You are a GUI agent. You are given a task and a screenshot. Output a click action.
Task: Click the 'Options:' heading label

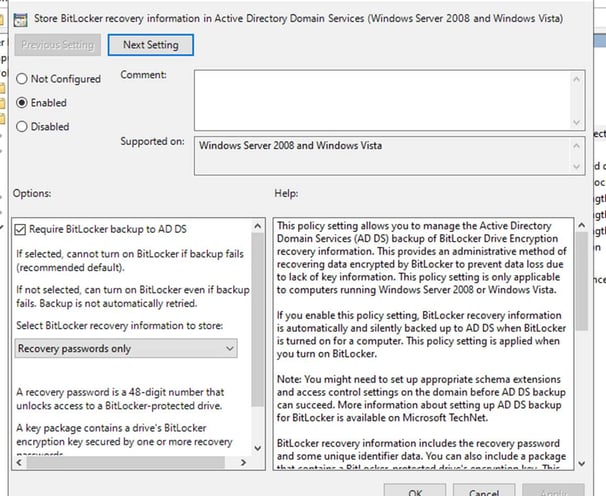click(x=32, y=193)
